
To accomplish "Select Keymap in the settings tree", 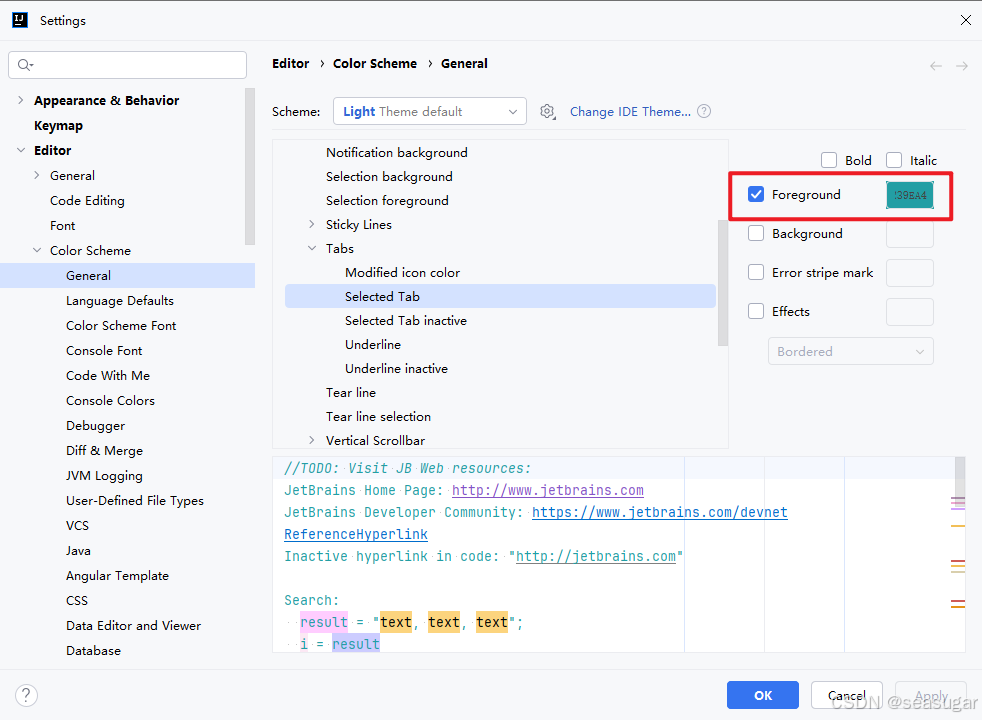I will coord(58,125).
